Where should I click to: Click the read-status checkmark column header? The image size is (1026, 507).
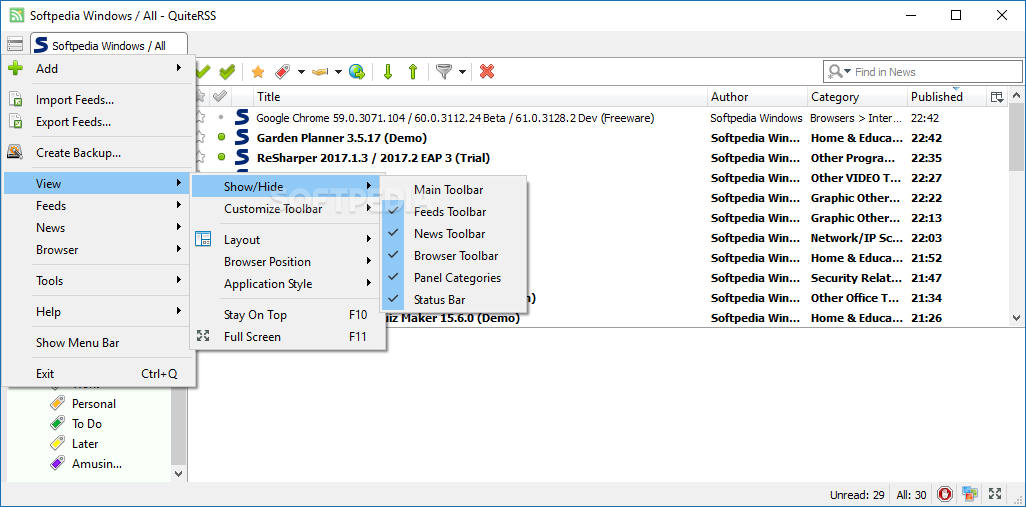click(x=221, y=96)
